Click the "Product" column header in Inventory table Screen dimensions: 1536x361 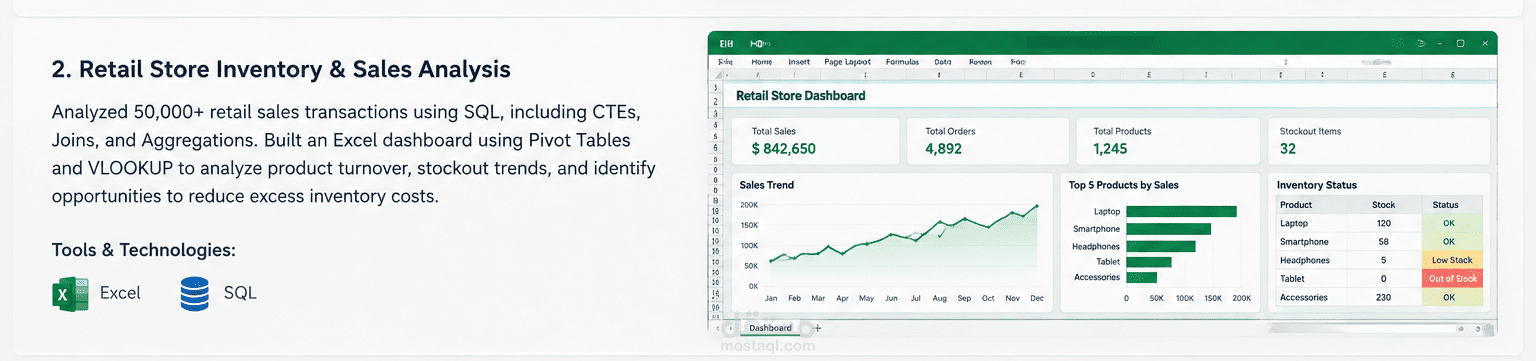point(1295,205)
